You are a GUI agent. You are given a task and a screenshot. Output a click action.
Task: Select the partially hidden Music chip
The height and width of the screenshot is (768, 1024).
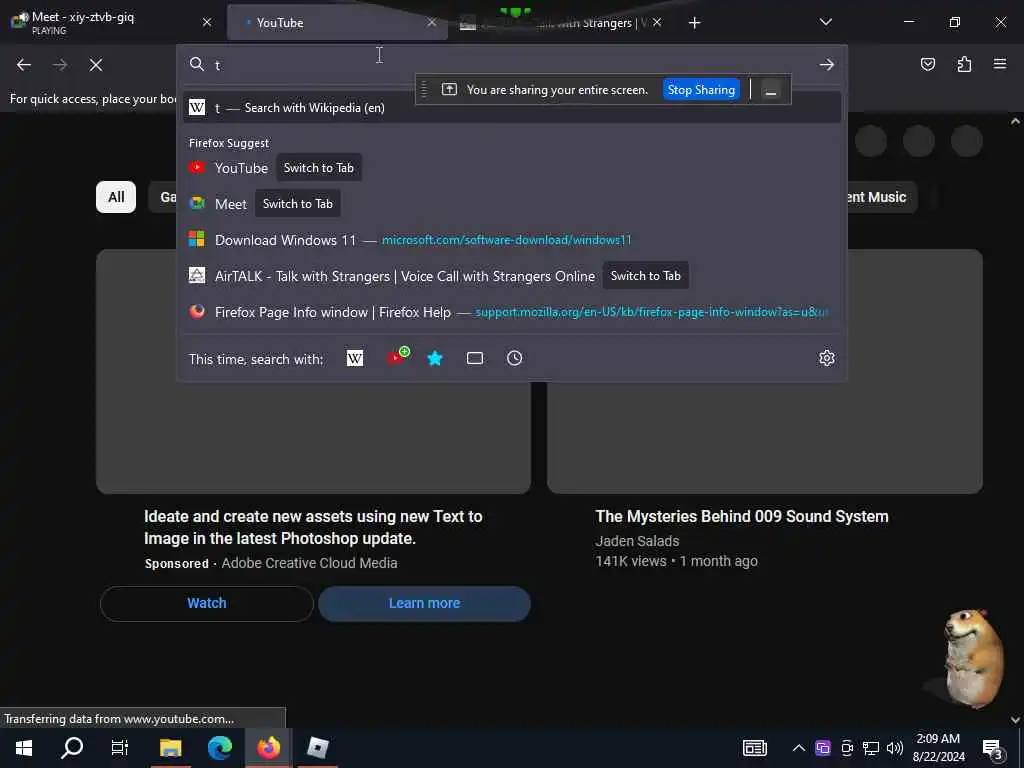[x=882, y=197]
